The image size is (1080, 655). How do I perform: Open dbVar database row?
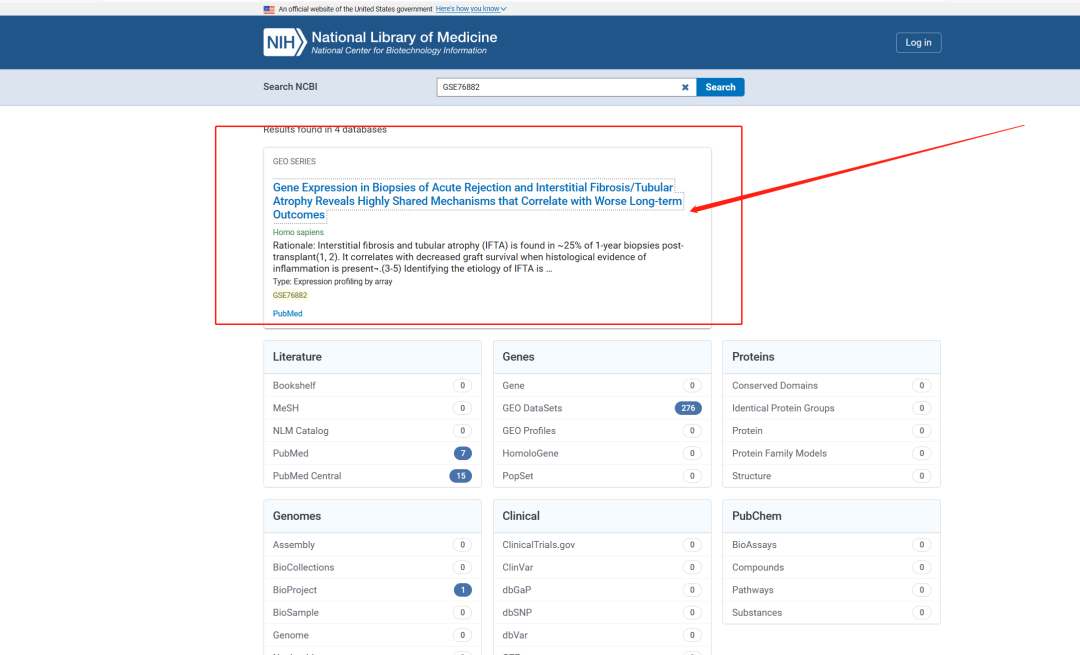click(602, 635)
